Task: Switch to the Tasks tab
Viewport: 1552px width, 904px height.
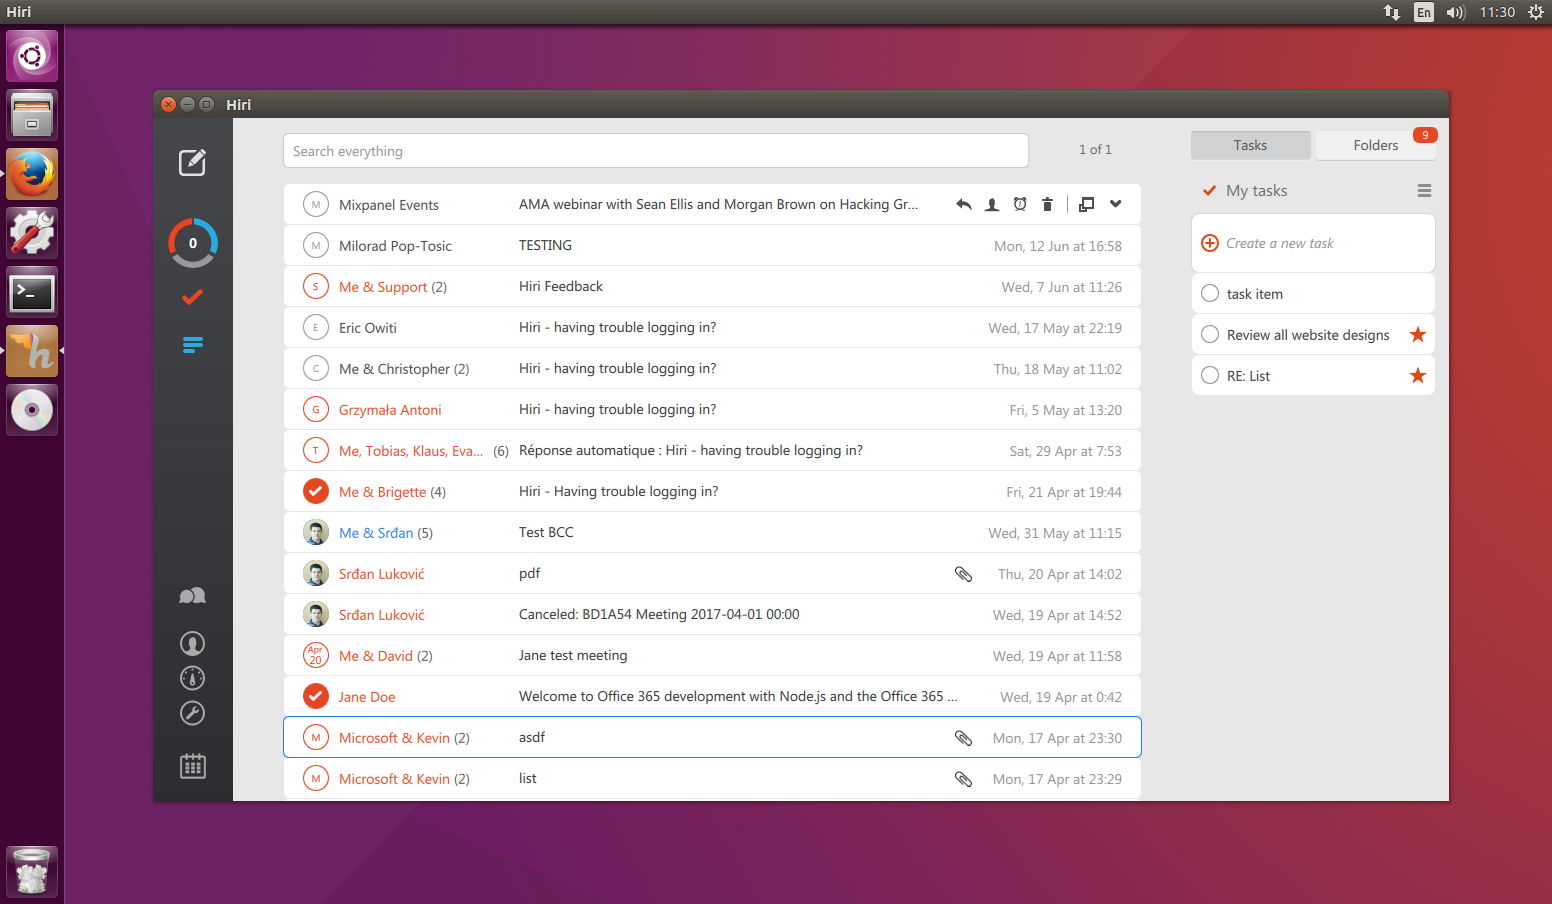Action: click(x=1250, y=146)
